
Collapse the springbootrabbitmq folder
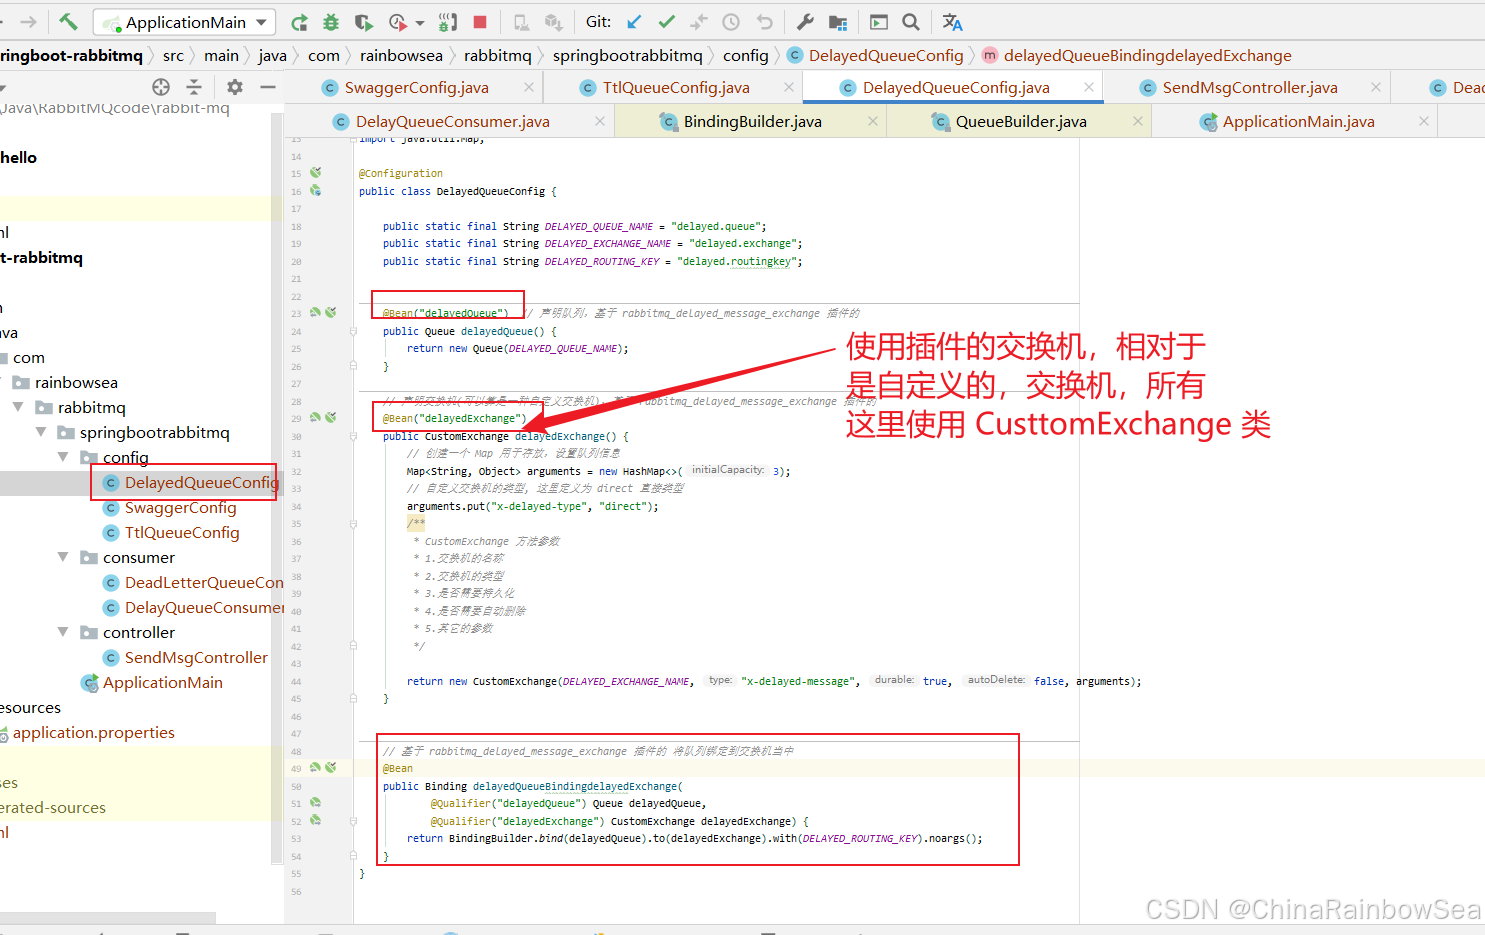click(x=41, y=432)
